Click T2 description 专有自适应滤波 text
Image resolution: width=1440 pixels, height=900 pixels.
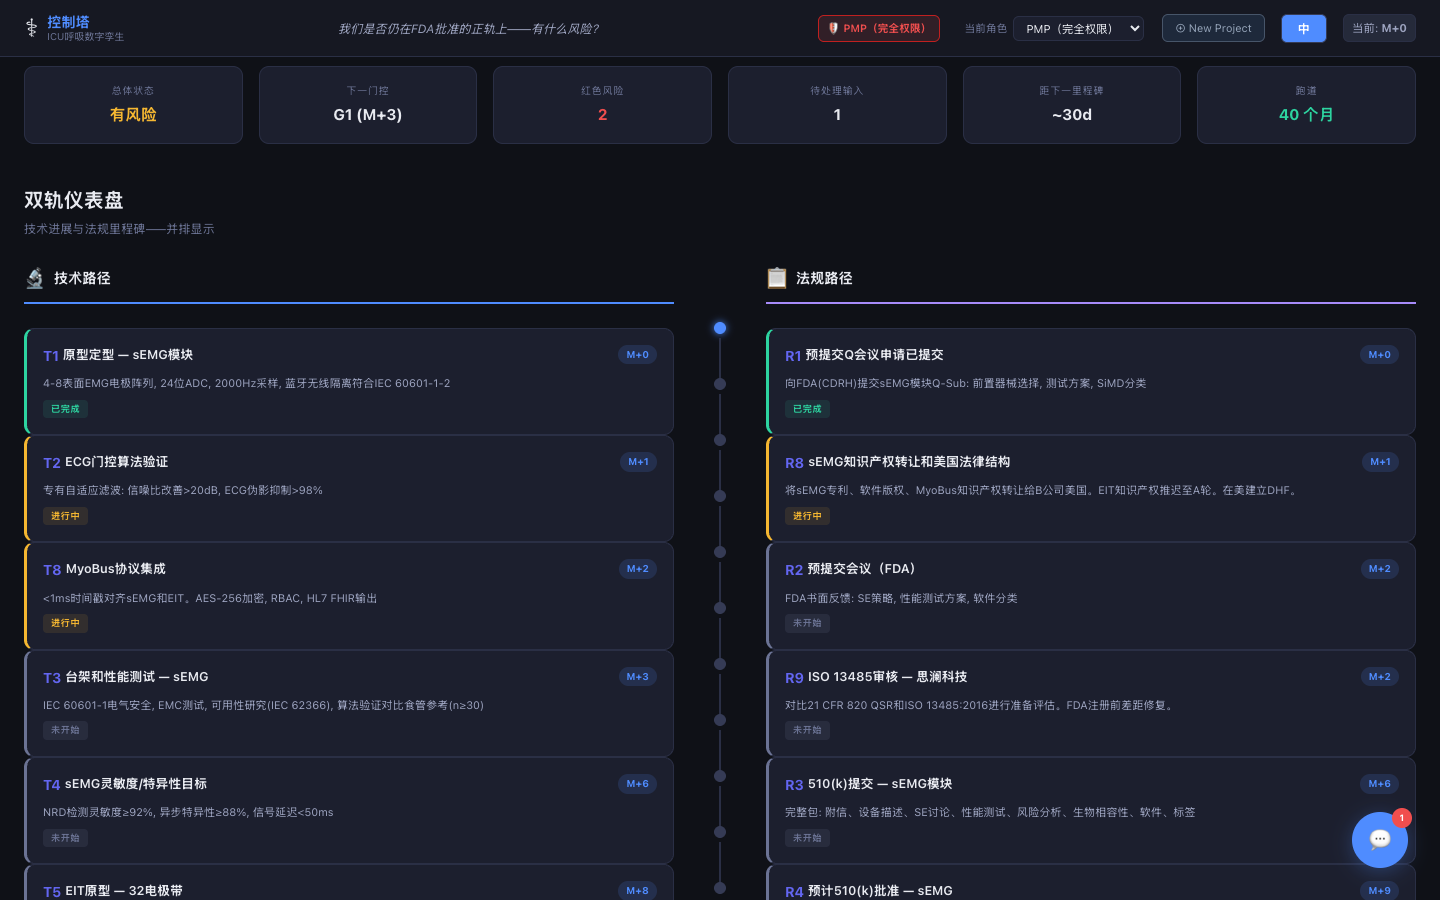pyautogui.click(x=183, y=490)
